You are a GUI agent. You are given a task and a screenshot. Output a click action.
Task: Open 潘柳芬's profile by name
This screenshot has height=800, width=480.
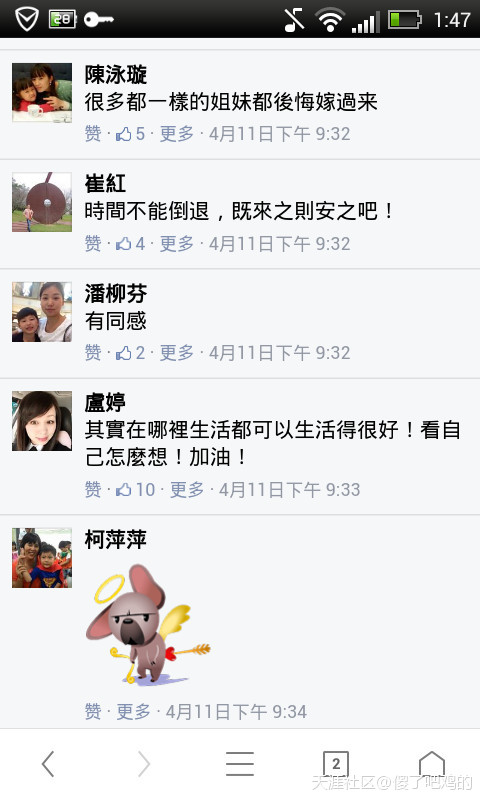[x=116, y=293]
